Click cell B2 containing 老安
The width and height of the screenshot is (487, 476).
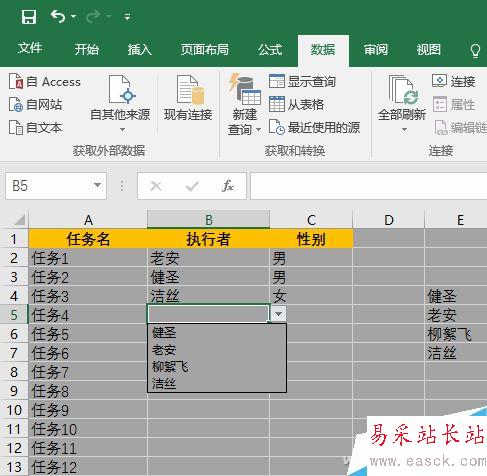click(208, 258)
